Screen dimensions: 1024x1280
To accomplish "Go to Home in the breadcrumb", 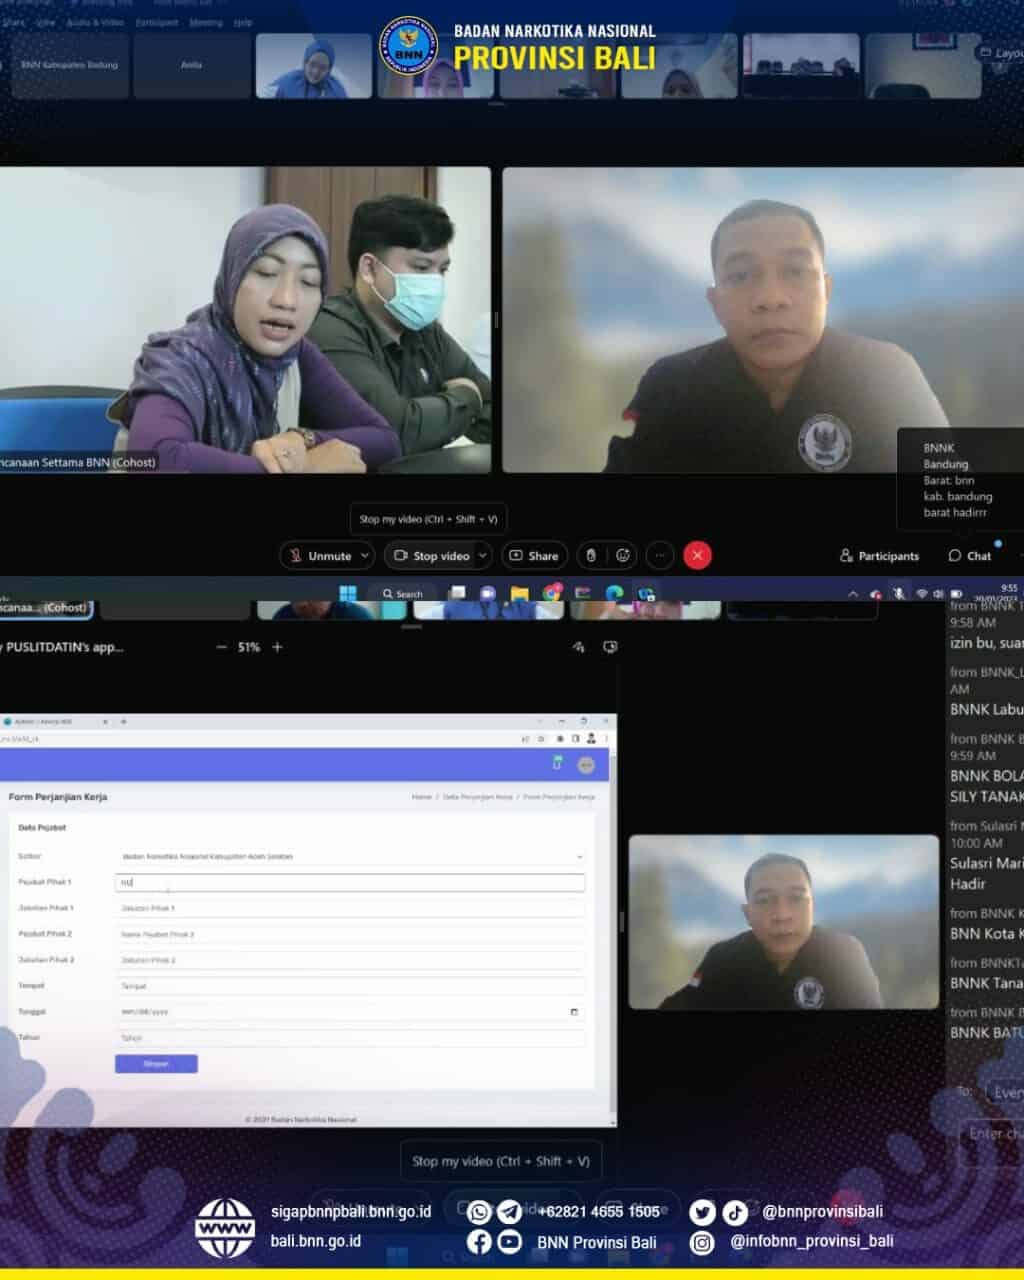I will click(422, 797).
